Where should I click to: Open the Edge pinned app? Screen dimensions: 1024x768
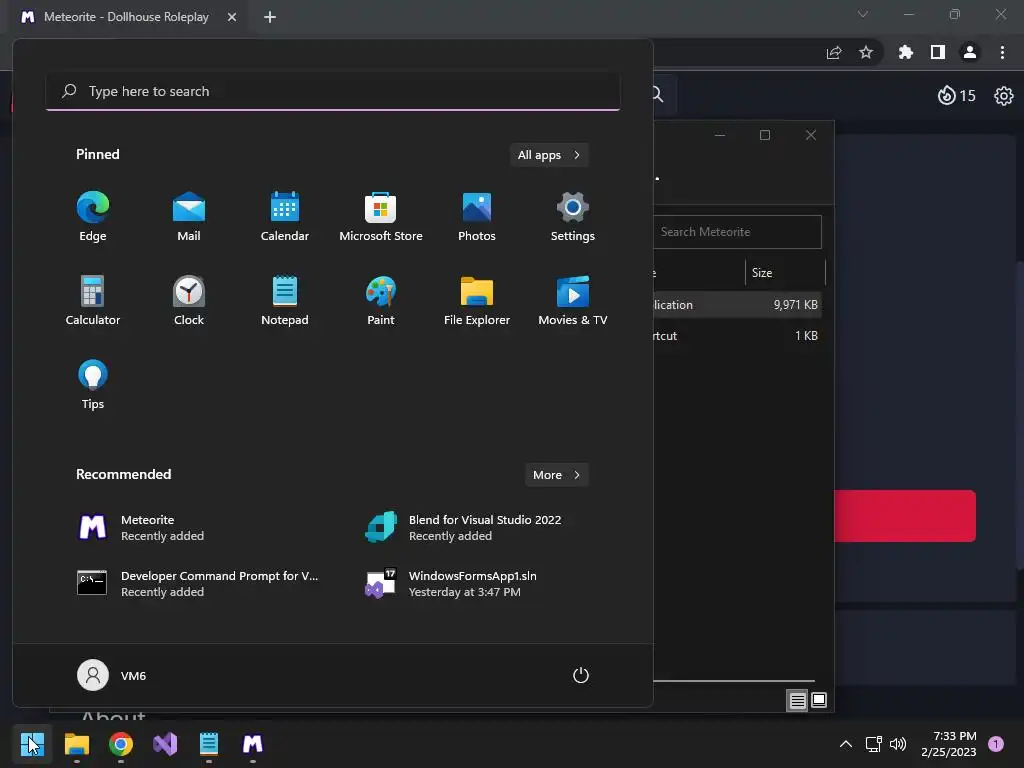click(x=93, y=217)
